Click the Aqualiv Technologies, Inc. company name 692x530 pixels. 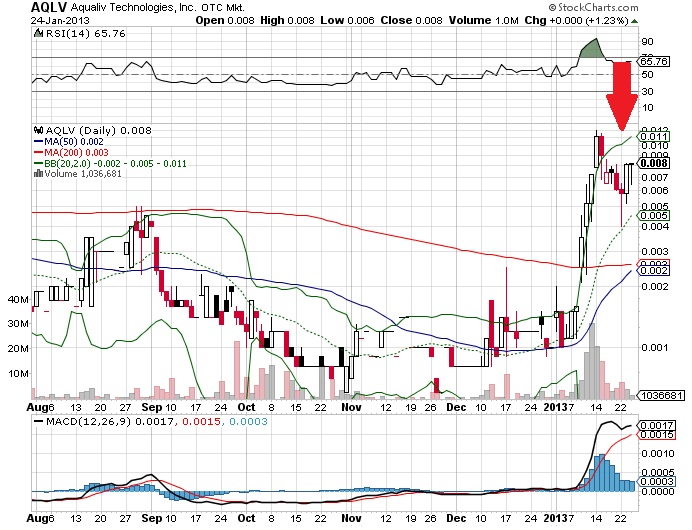(x=135, y=8)
